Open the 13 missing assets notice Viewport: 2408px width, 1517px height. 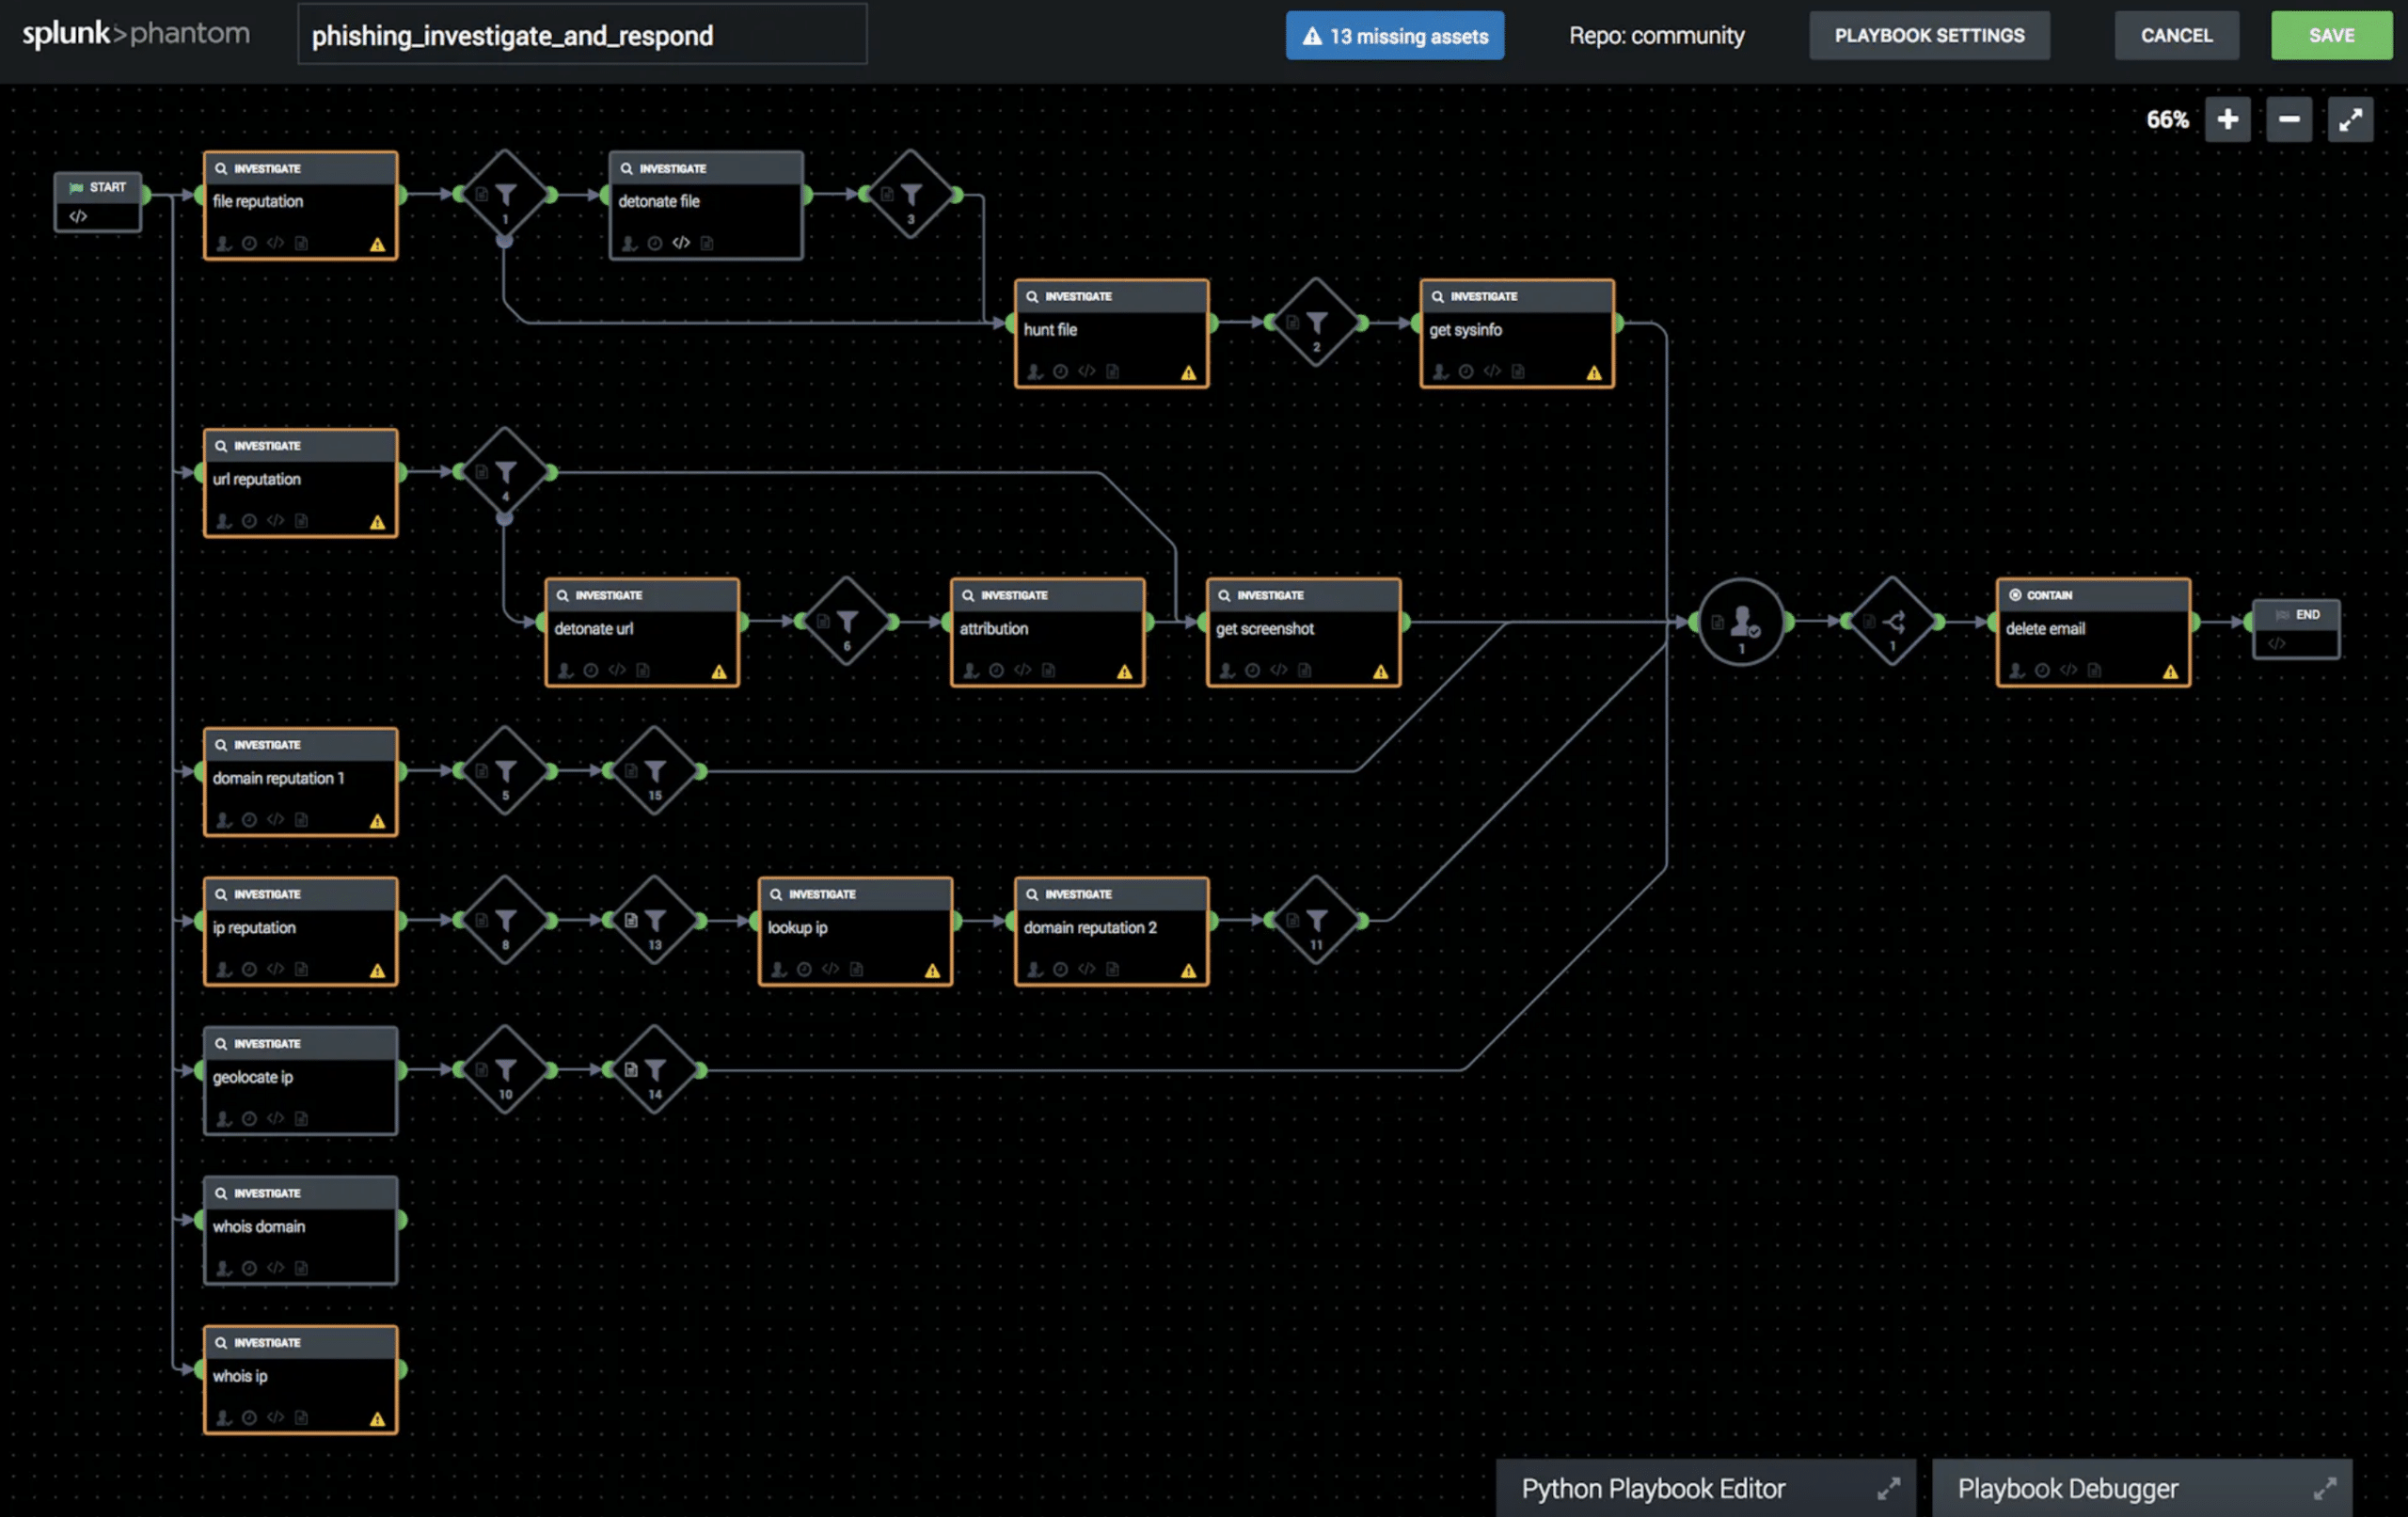pyautogui.click(x=1394, y=36)
